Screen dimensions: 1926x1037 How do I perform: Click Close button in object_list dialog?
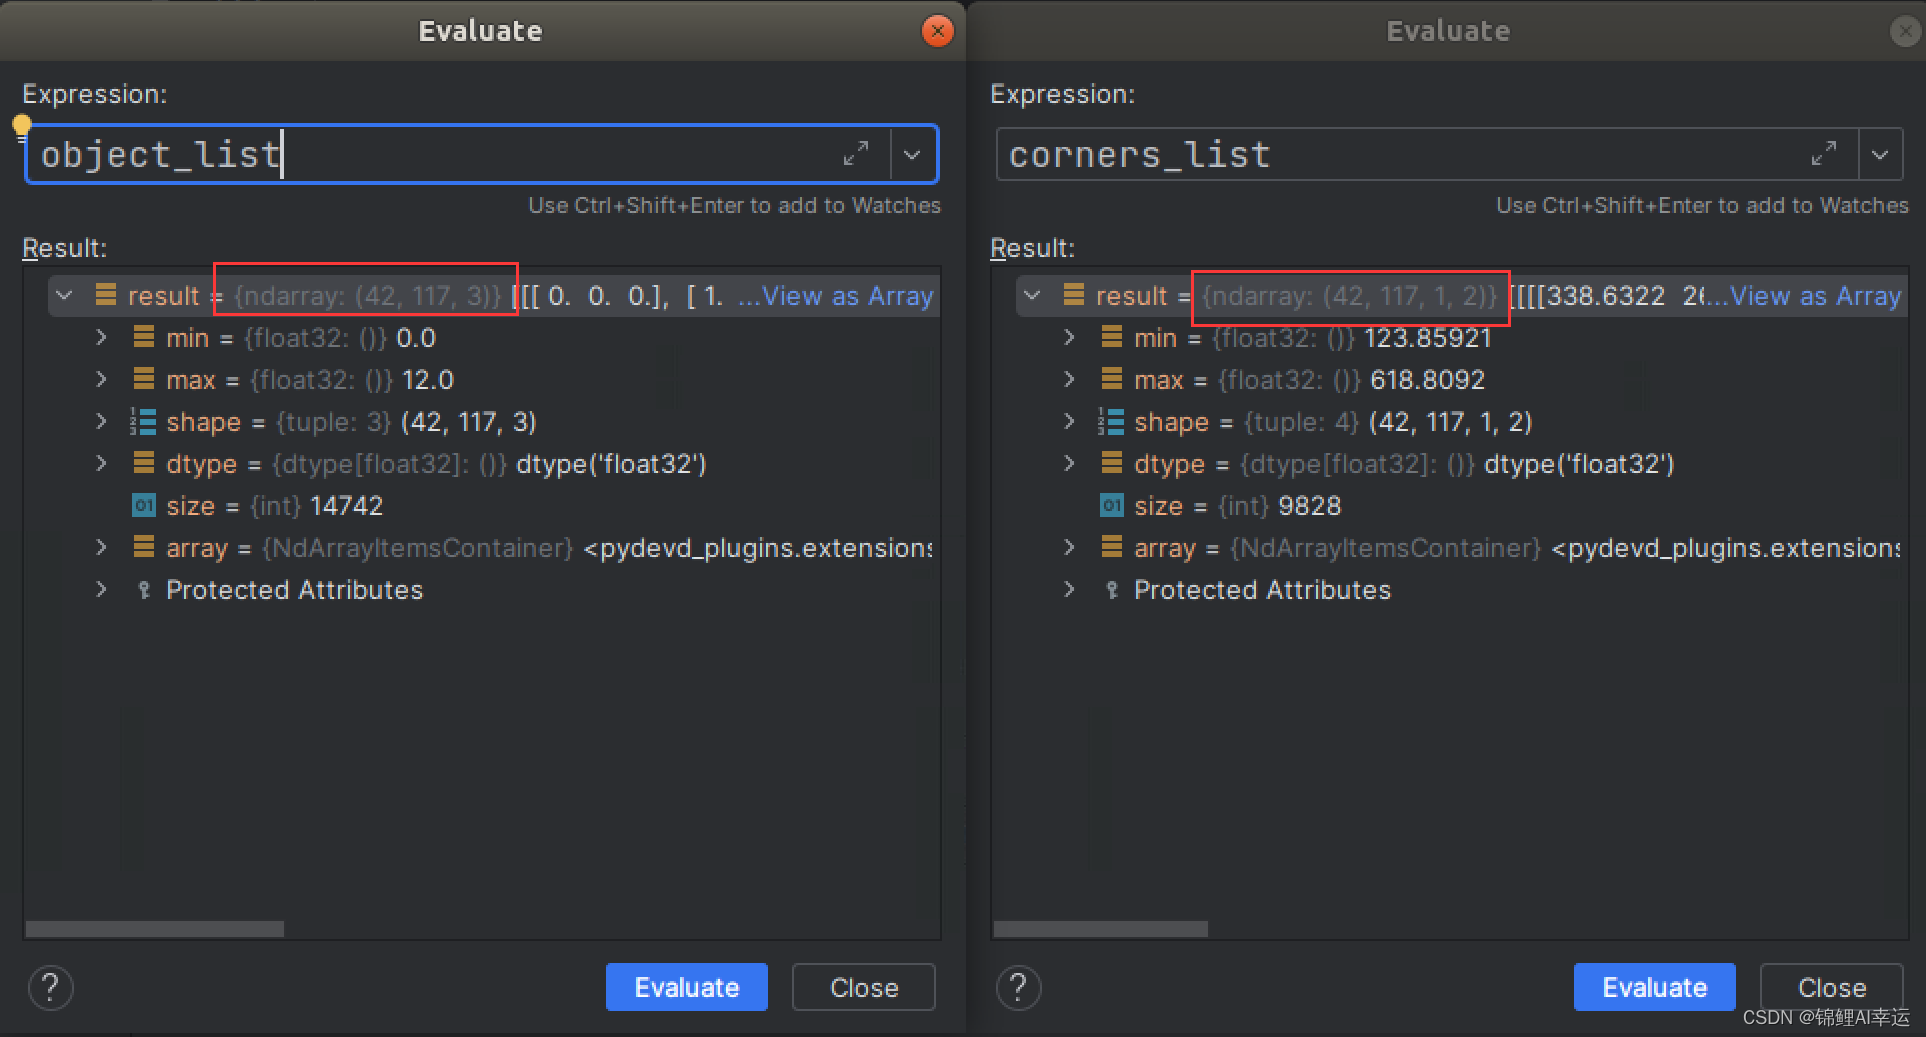pos(864,988)
